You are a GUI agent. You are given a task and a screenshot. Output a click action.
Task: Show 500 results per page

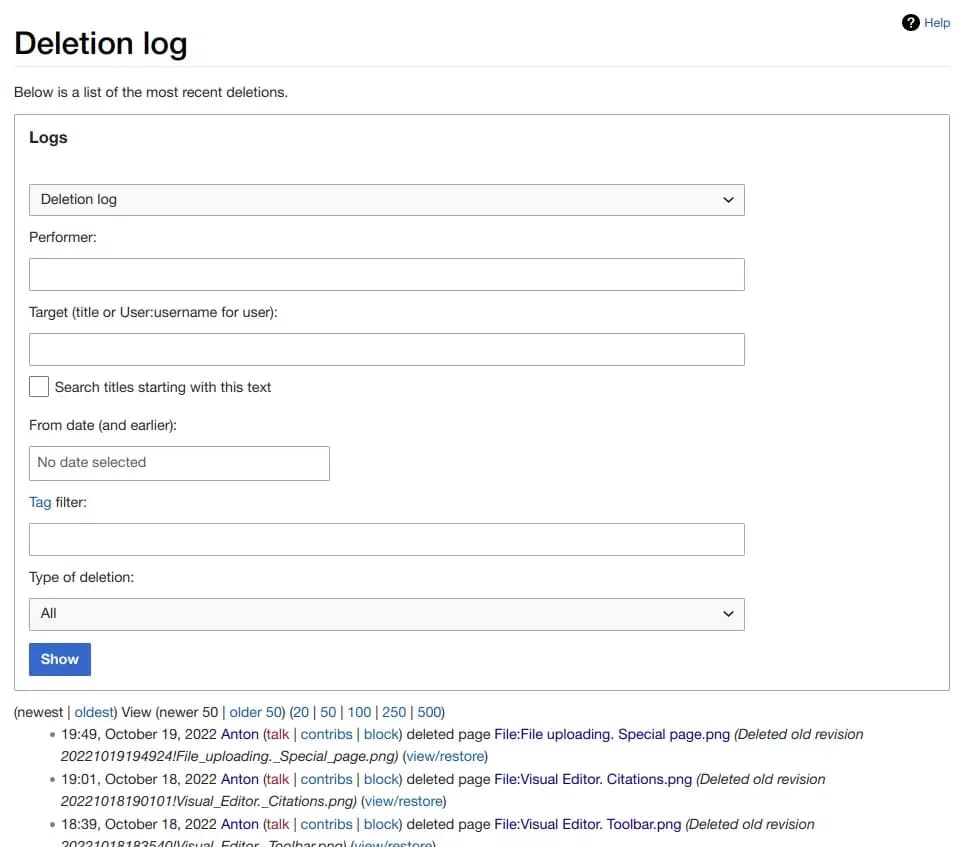429,712
